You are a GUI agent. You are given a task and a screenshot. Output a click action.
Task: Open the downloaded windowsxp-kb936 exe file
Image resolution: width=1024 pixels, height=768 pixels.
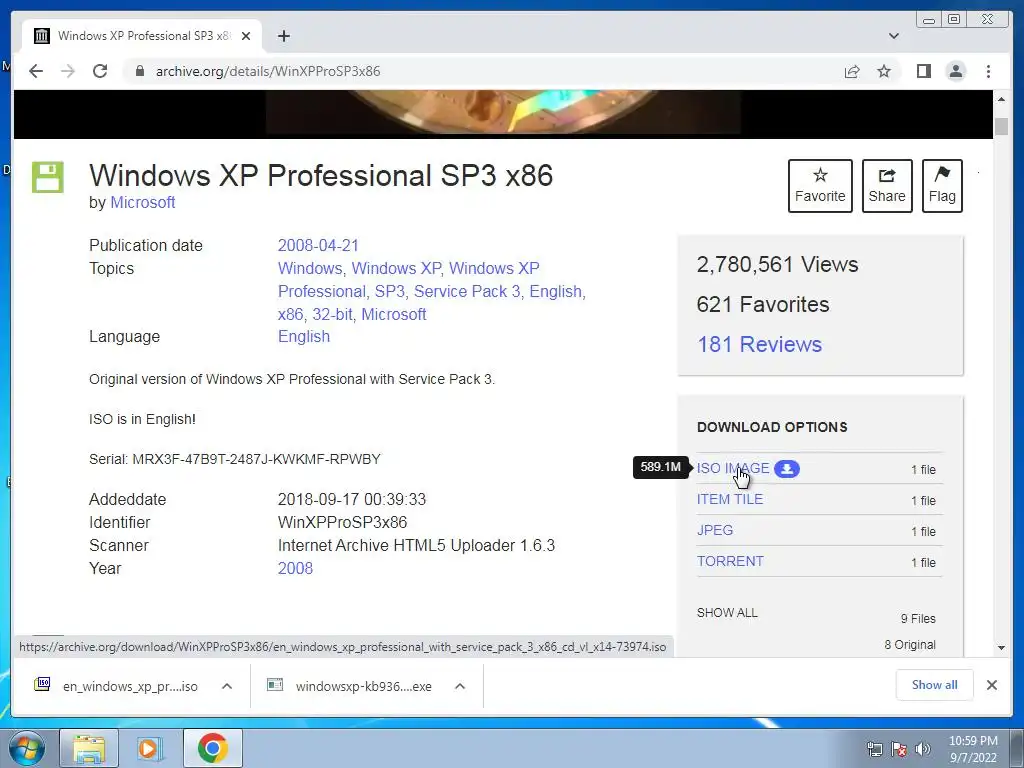[351, 686]
